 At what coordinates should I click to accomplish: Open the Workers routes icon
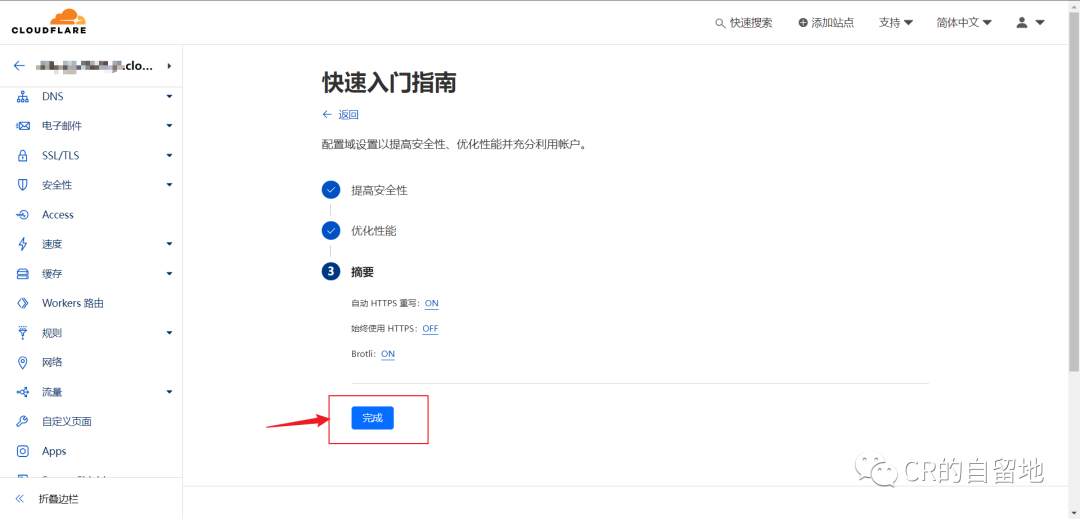[x=23, y=303]
